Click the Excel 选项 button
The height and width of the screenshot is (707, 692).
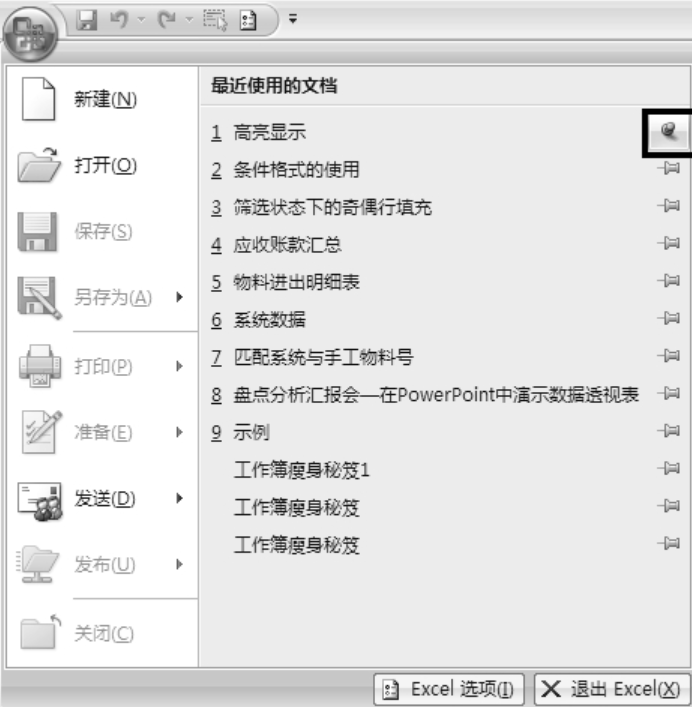click(x=449, y=689)
